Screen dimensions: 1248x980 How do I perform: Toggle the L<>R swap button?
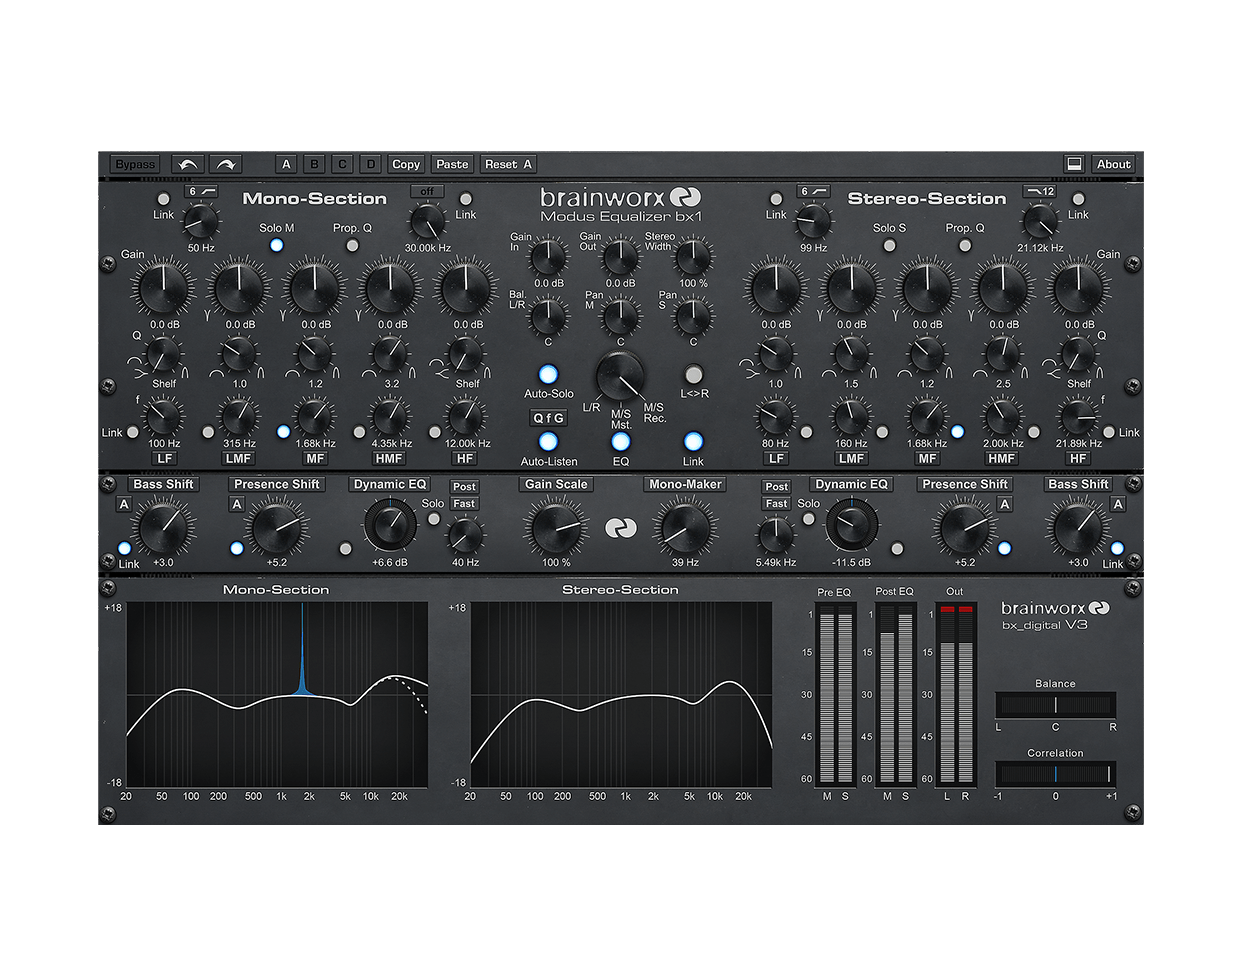coord(693,374)
